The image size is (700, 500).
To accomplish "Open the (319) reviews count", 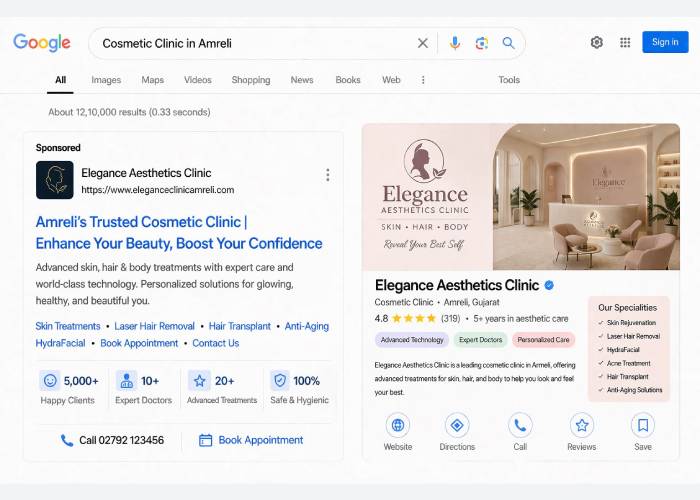I will coord(450,319).
